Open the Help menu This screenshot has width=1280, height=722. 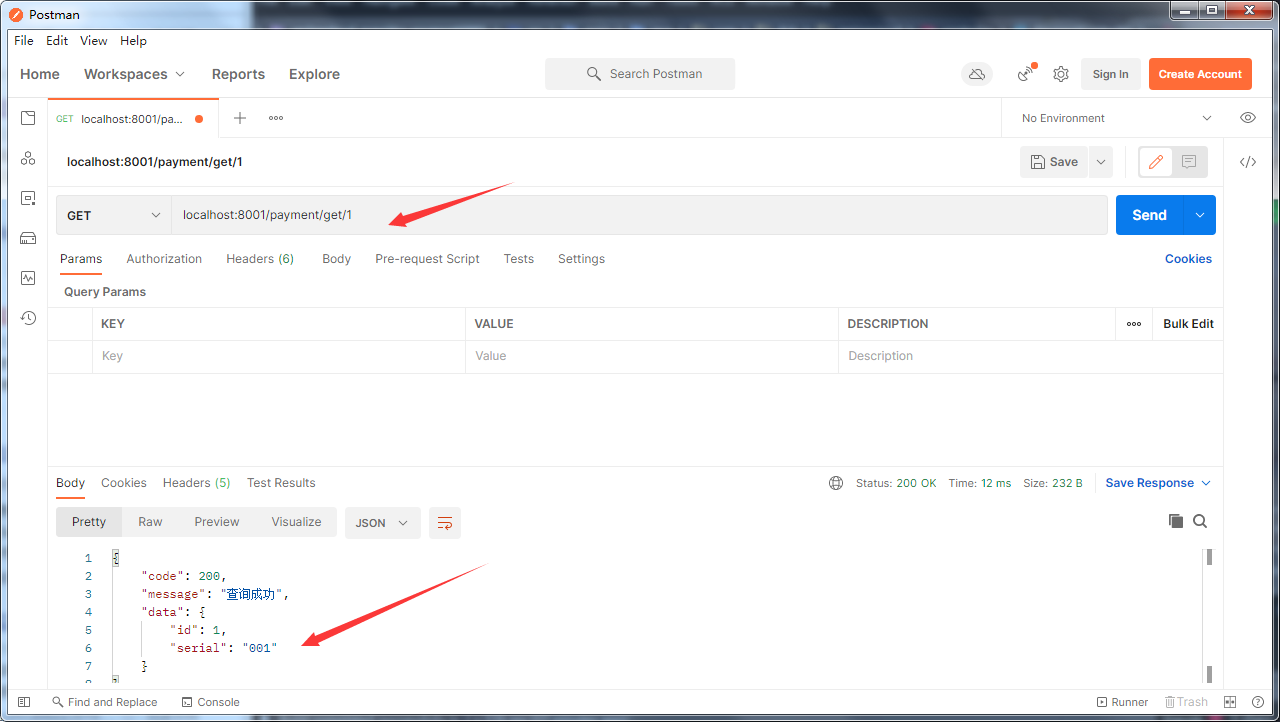click(133, 41)
